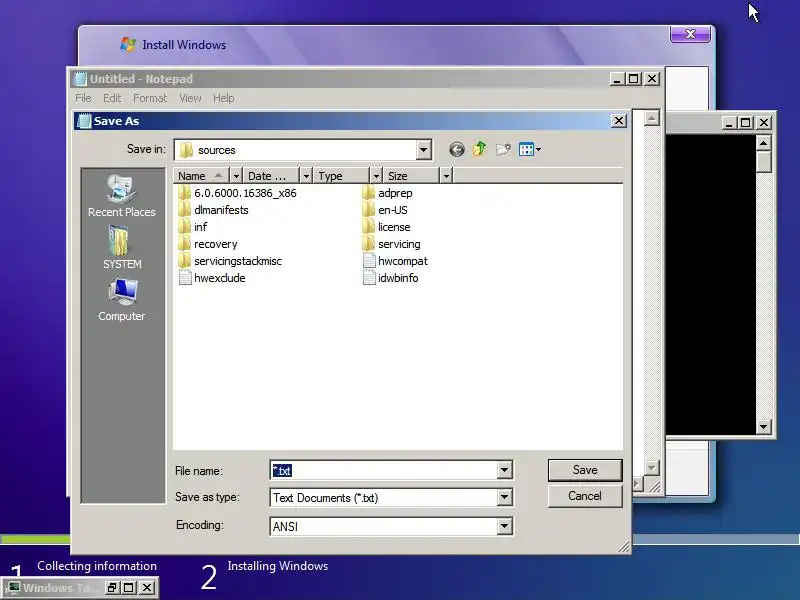This screenshot has width=800, height=600.
Task: Go back using the round Back icon
Action: click(457, 149)
